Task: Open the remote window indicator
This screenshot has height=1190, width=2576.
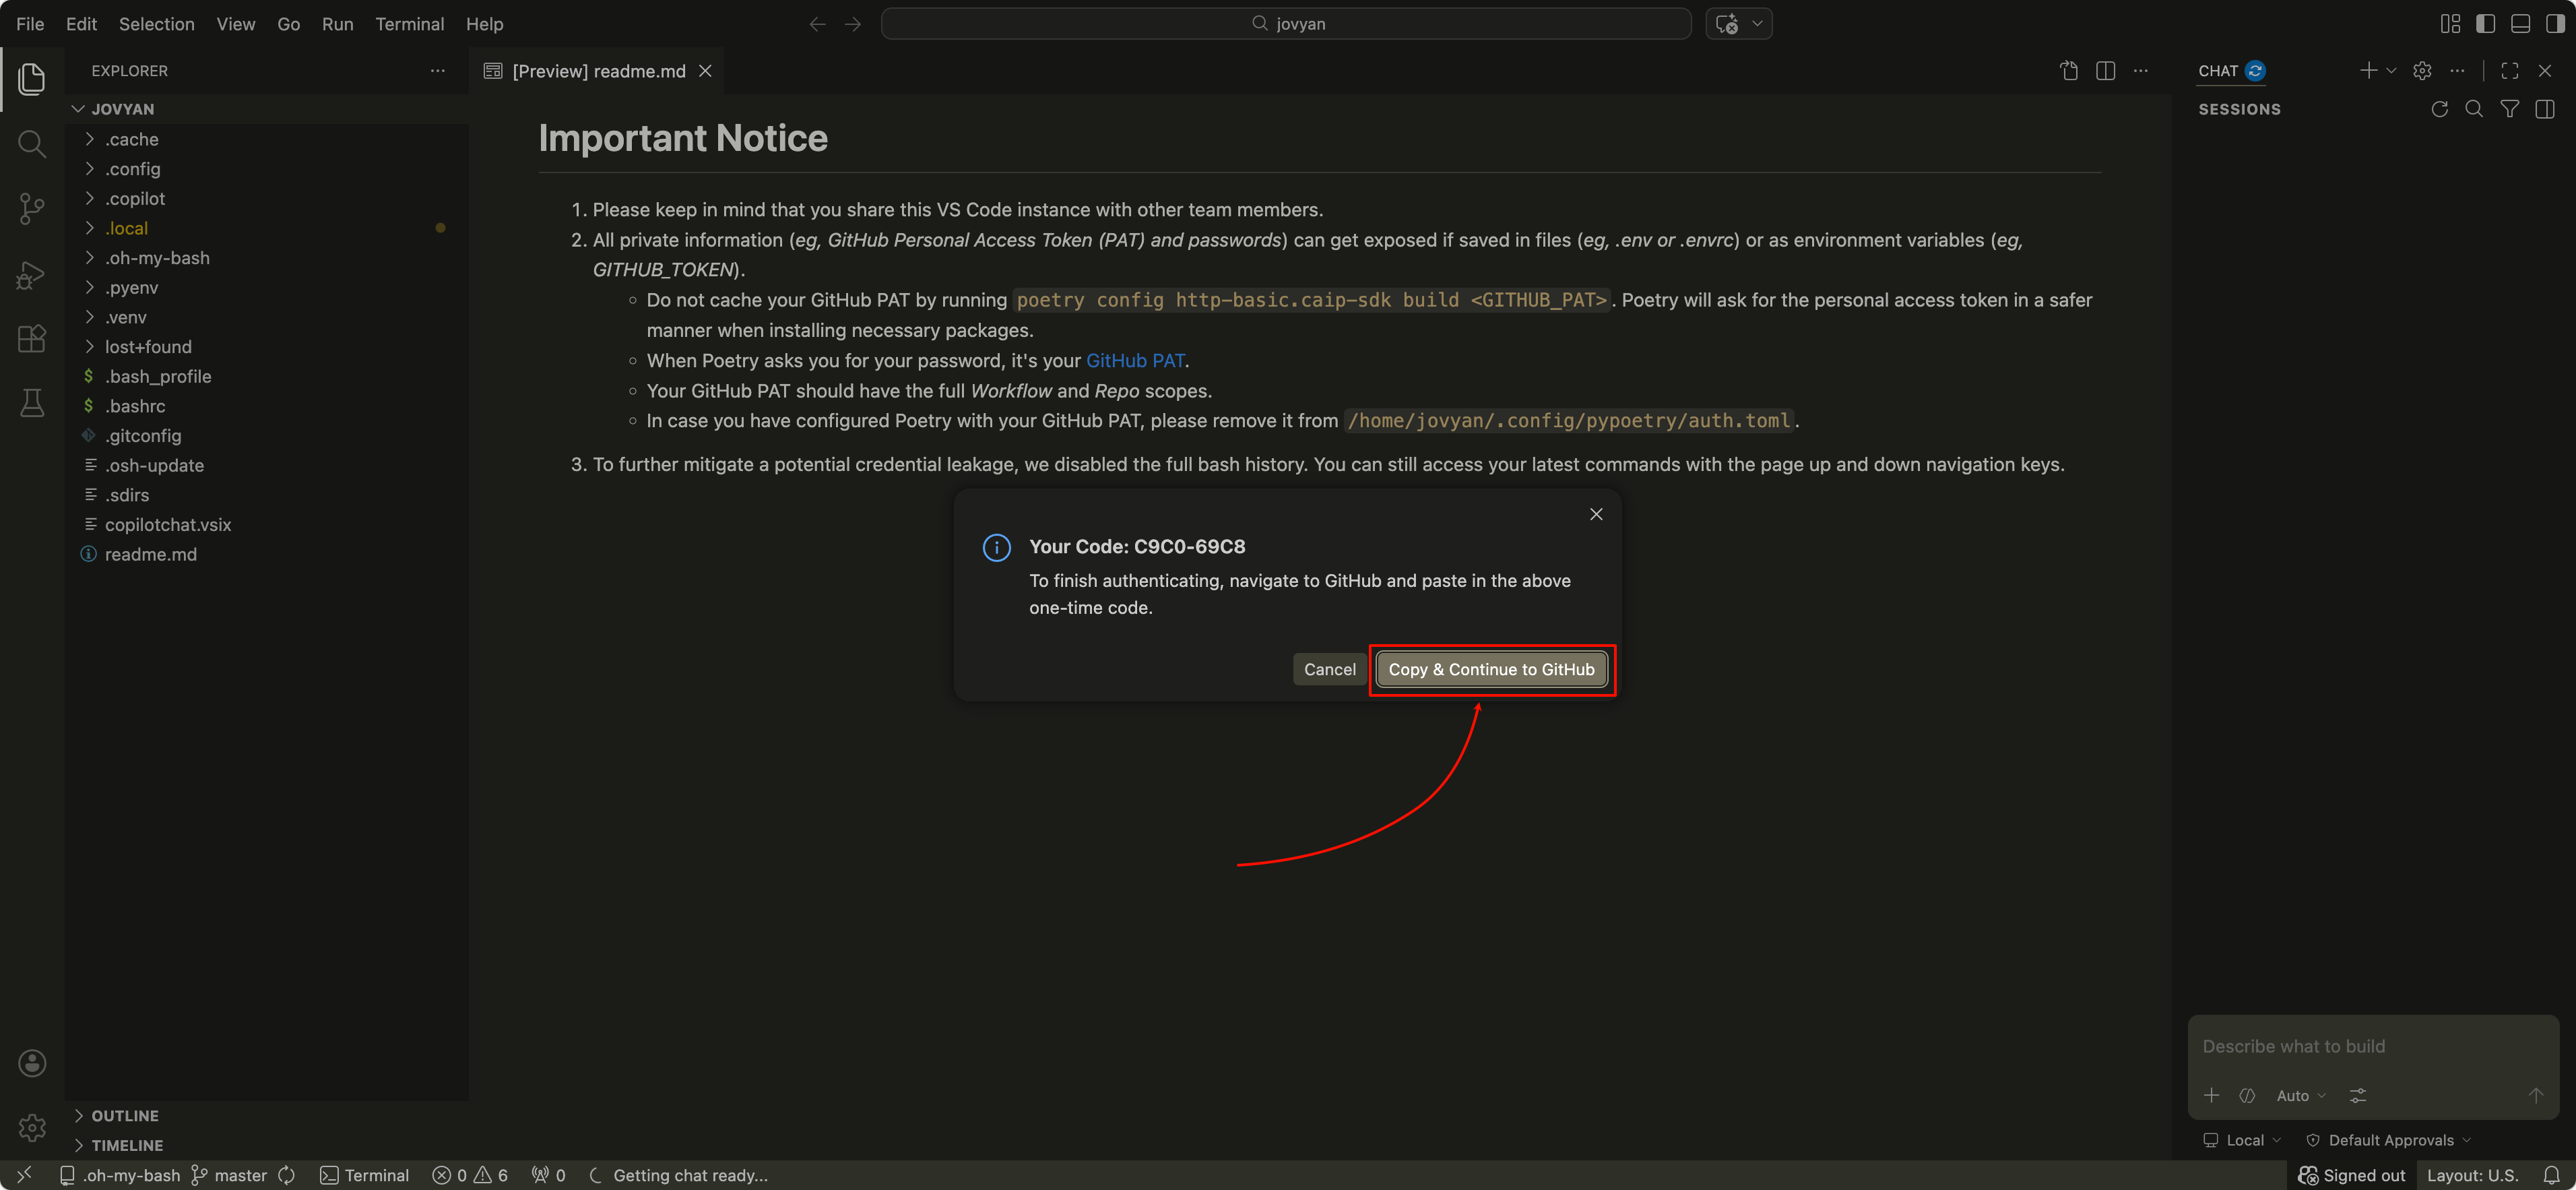Action: click(x=25, y=1175)
